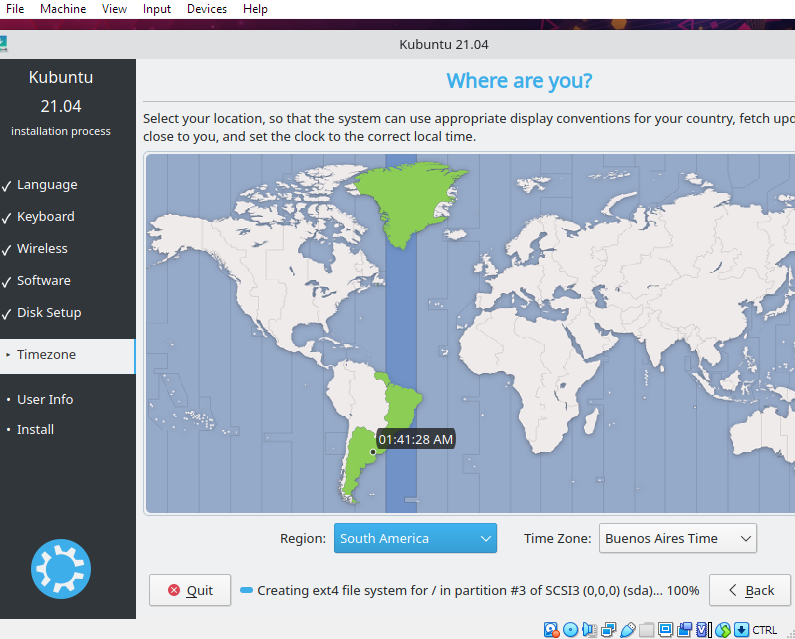Click the Quit button
Viewport: 795px width, 639px height.
[190, 590]
